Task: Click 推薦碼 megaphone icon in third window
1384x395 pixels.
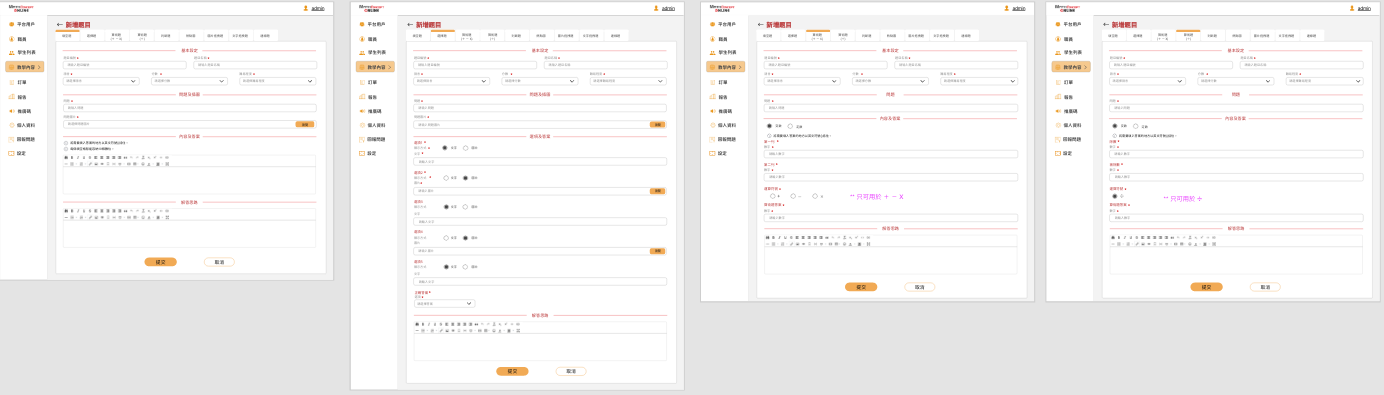Action: 713,111
